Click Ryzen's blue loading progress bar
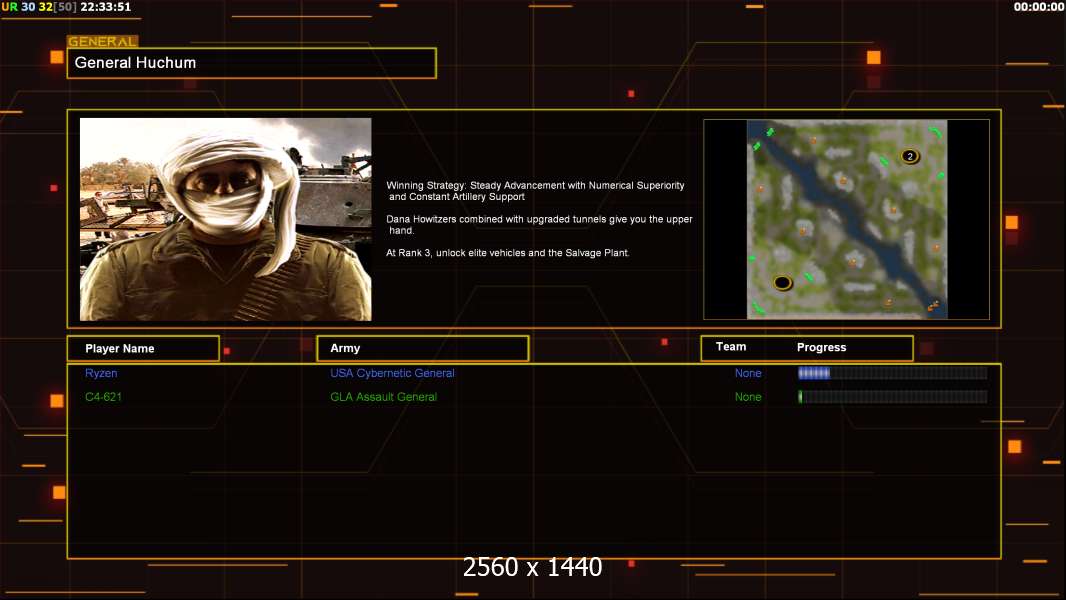Image resolution: width=1066 pixels, height=600 pixels. coord(892,373)
